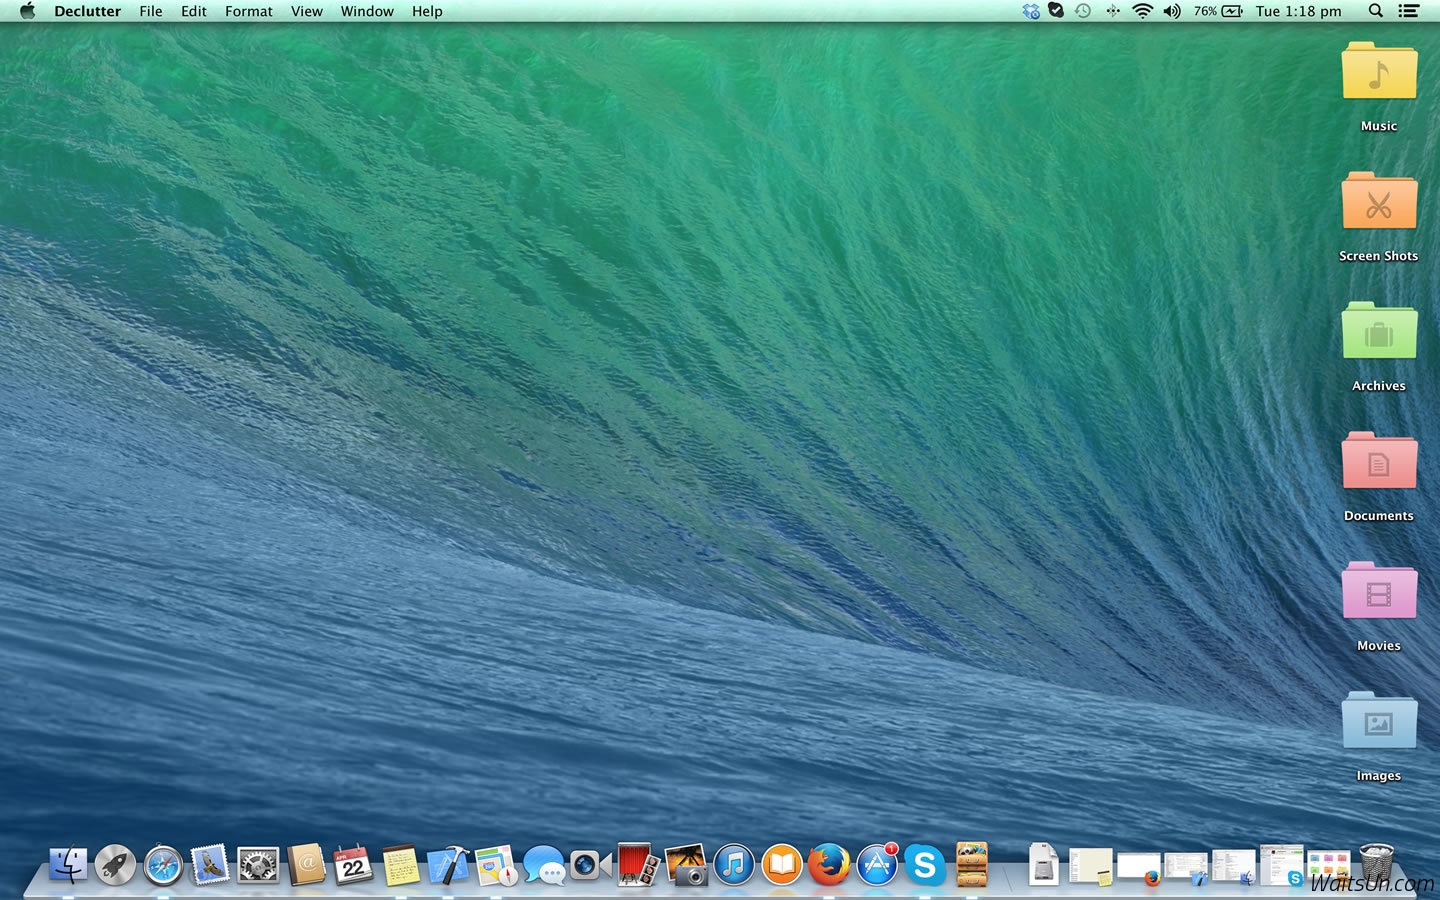Open the volume control in menu bar

pos(1172,11)
